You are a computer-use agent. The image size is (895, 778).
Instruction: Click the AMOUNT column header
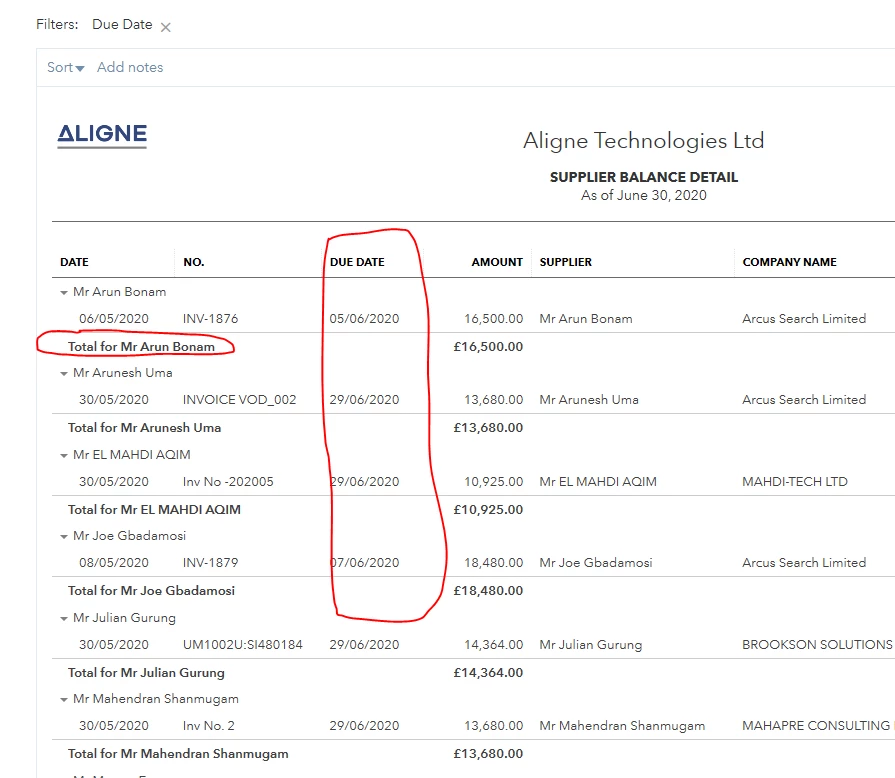coord(497,262)
